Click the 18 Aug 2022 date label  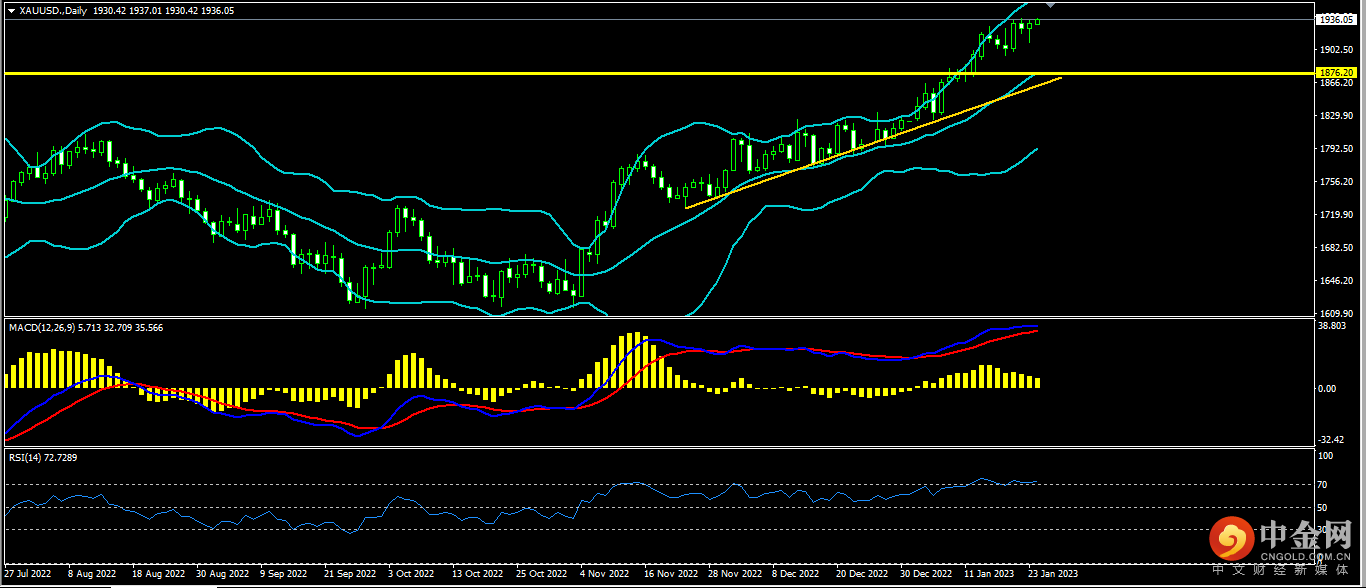click(159, 574)
